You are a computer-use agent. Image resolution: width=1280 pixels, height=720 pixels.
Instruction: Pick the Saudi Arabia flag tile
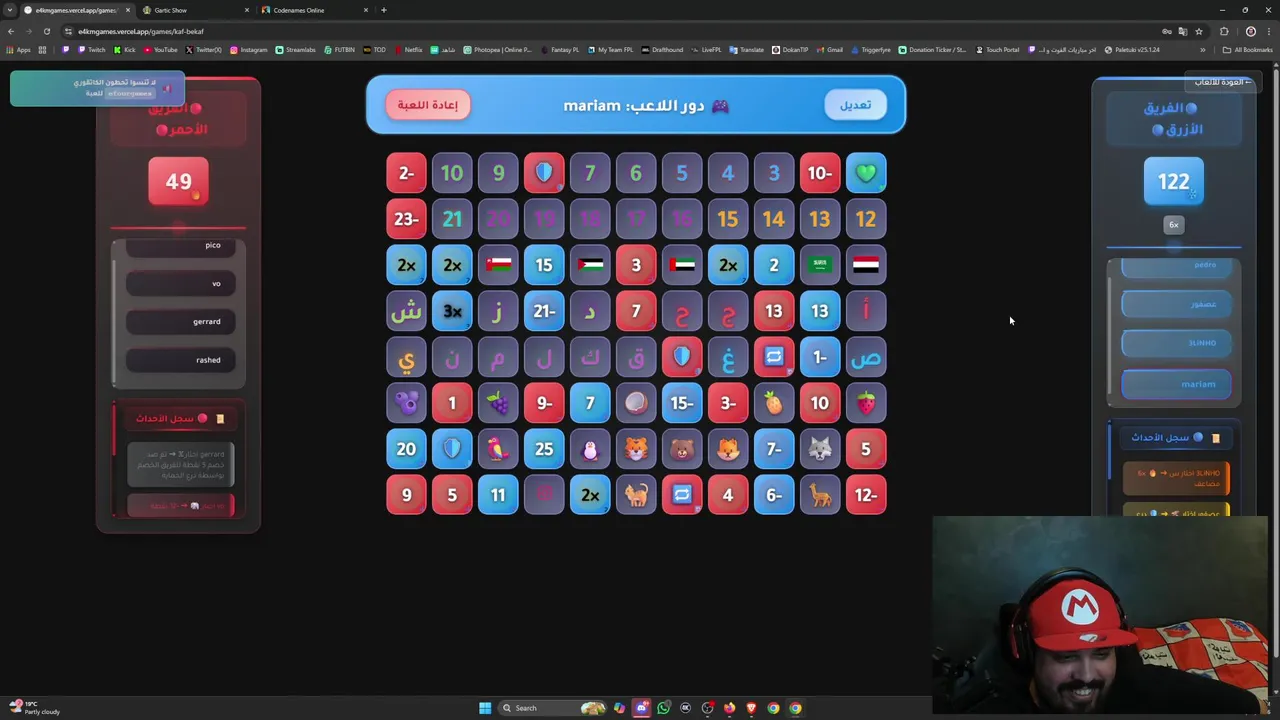[x=820, y=265]
